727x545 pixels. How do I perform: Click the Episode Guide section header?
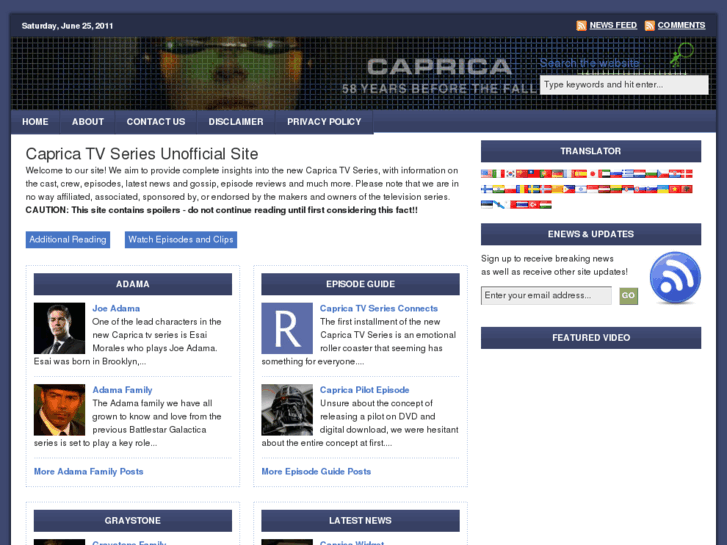[360, 284]
